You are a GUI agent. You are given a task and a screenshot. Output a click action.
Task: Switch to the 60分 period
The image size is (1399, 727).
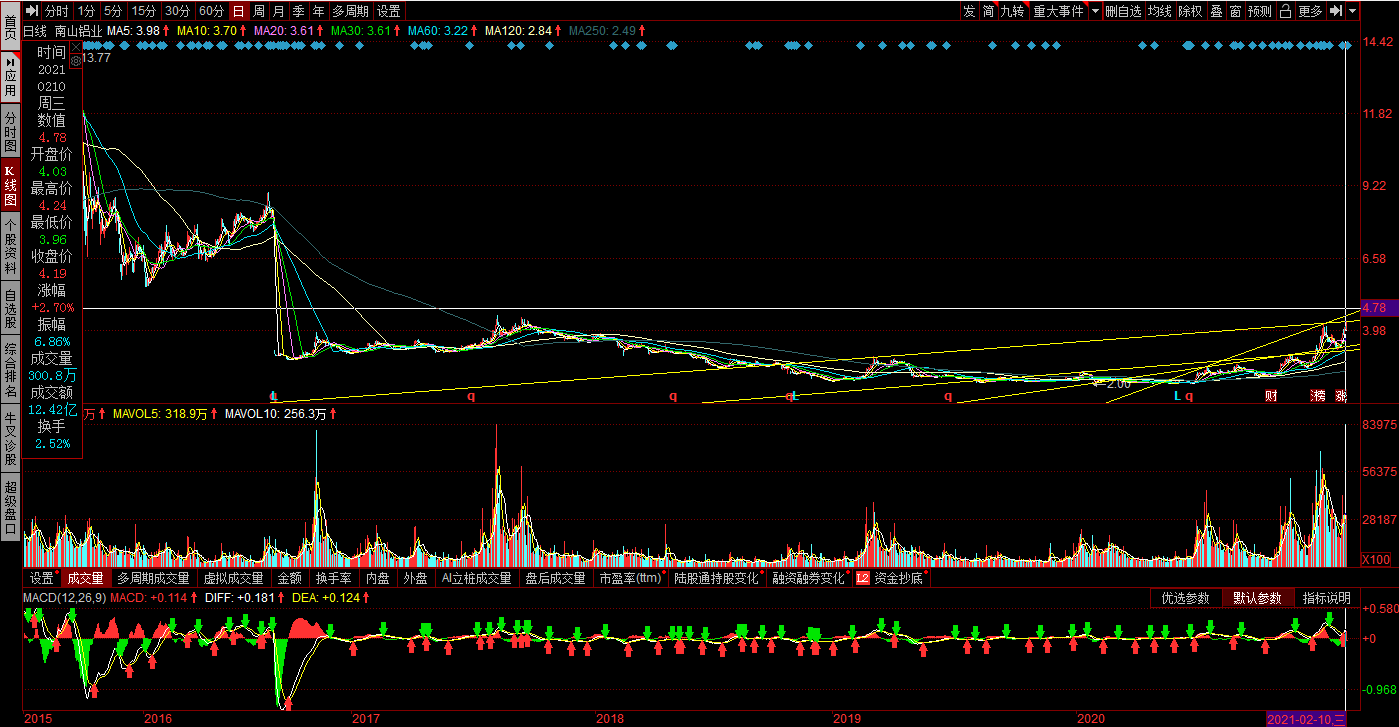click(211, 11)
